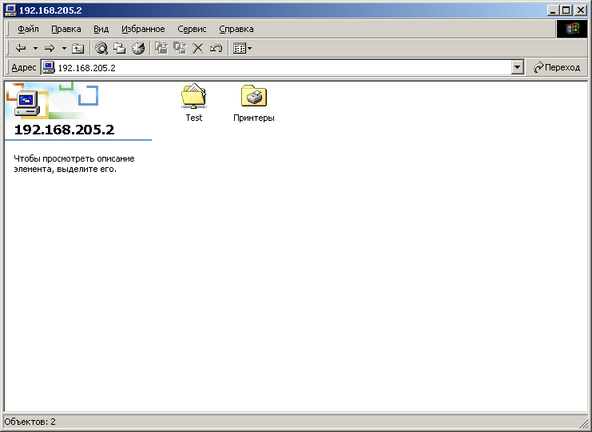Viewport: 592px width, 432px height.
Task: Expand the address bar dropdown list
Action: point(517,68)
